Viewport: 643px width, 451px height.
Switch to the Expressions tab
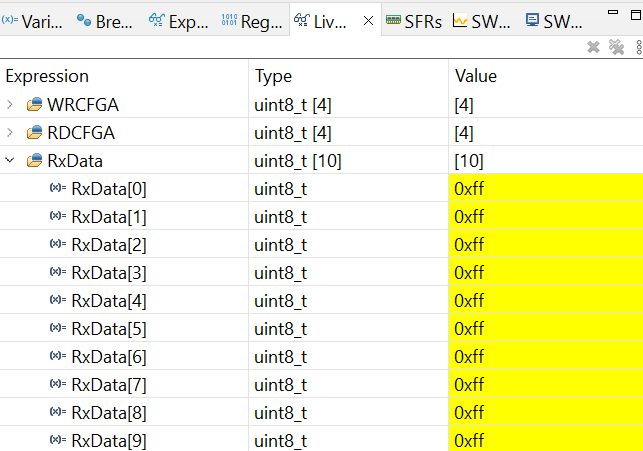(x=178, y=21)
